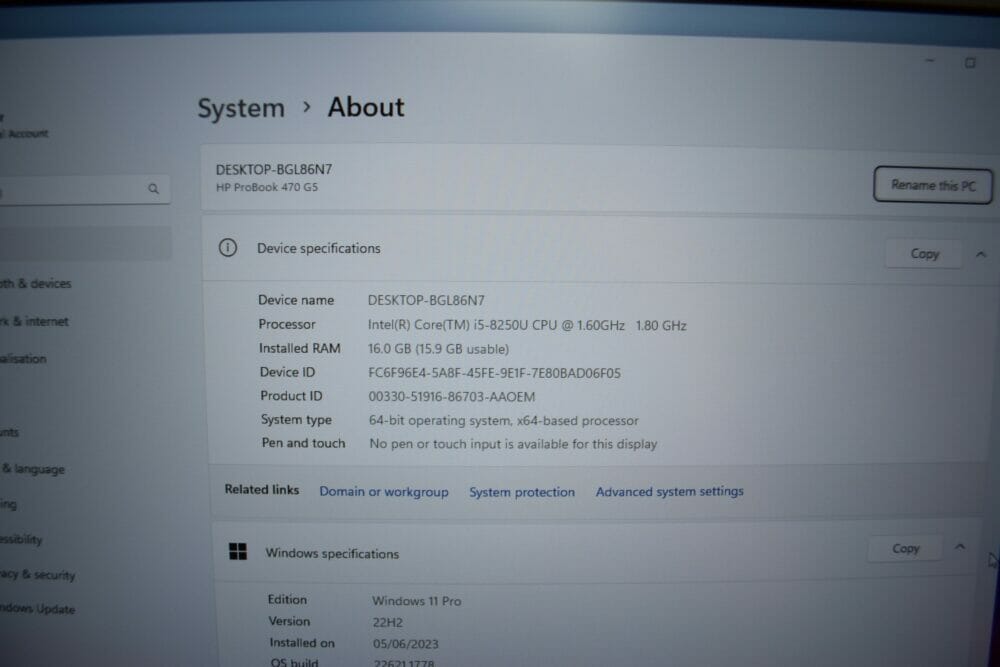Click the HP ProBook 470 G5 model text
Screen dimensions: 1000x667
click(x=267, y=187)
